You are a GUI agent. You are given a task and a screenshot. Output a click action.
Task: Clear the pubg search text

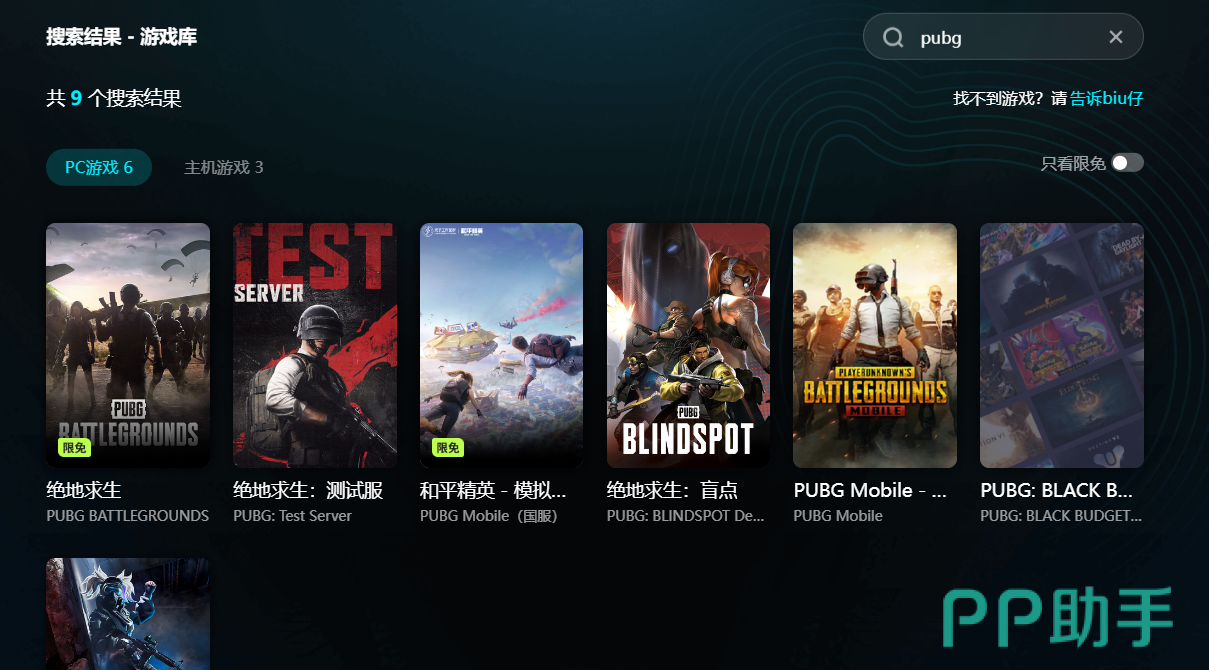[1116, 37]
